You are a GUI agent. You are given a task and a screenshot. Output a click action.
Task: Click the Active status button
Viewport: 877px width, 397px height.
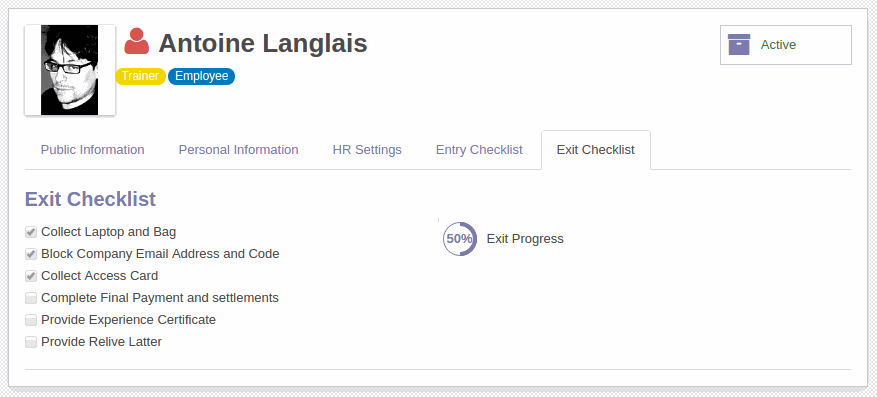786,45
